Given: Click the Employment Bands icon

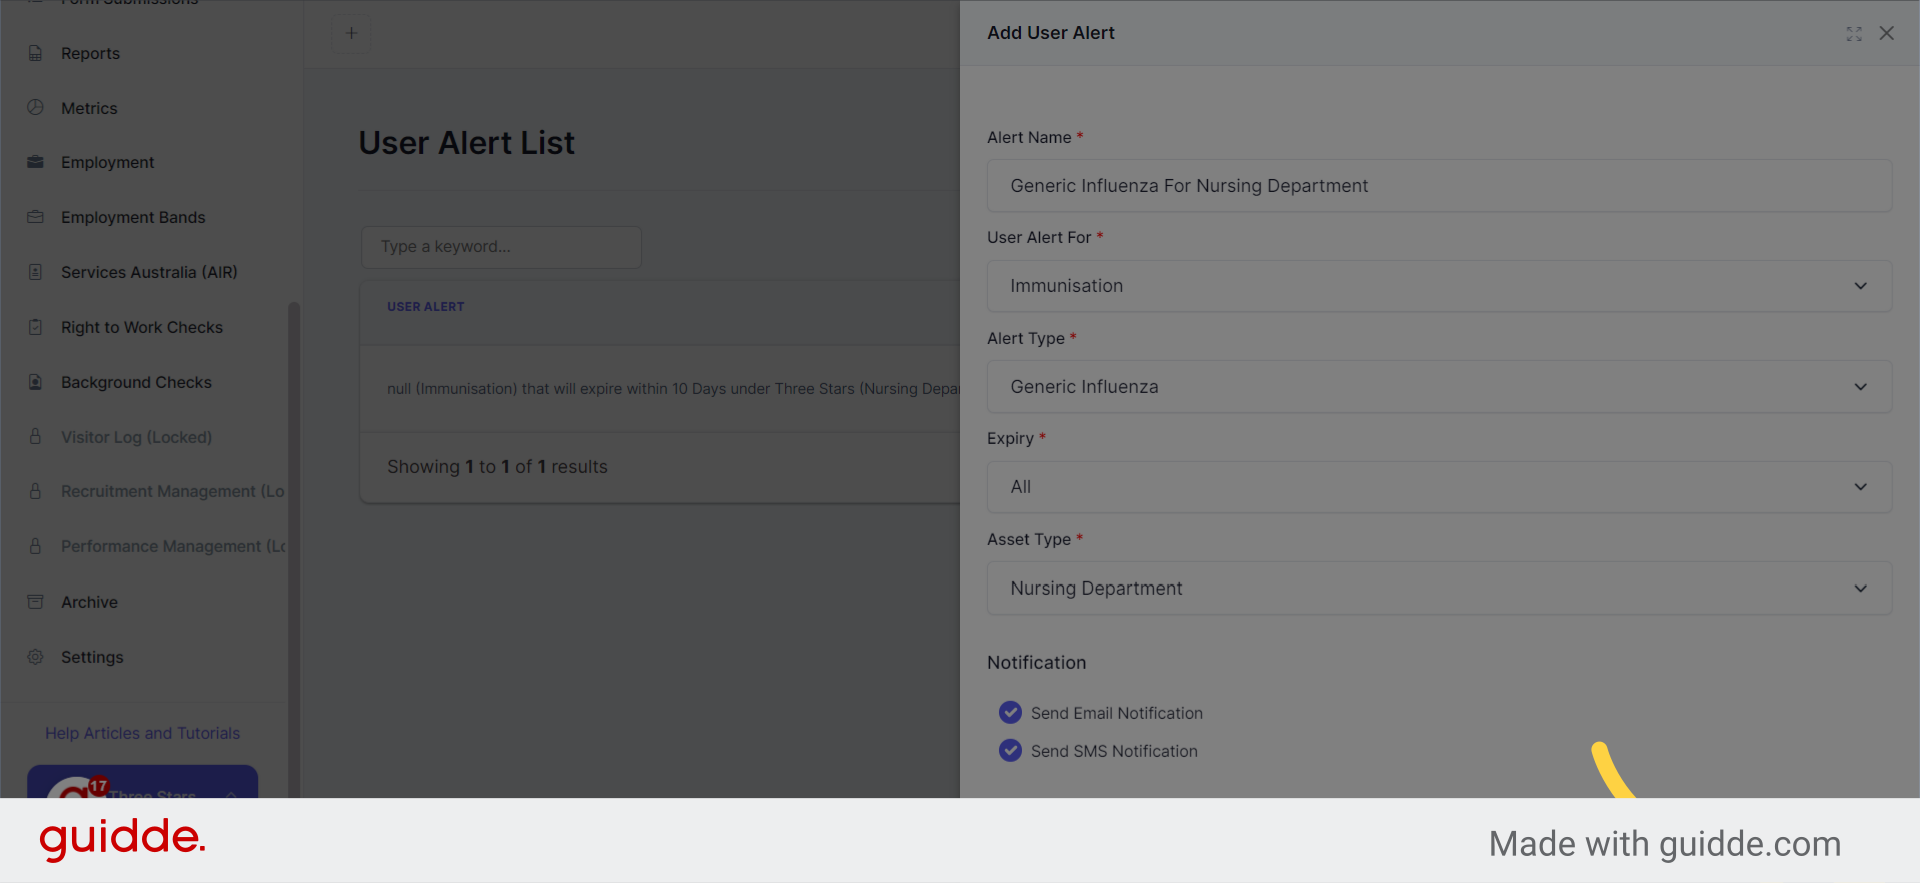Looking at the screenshot, I should [x=36, y=217].
